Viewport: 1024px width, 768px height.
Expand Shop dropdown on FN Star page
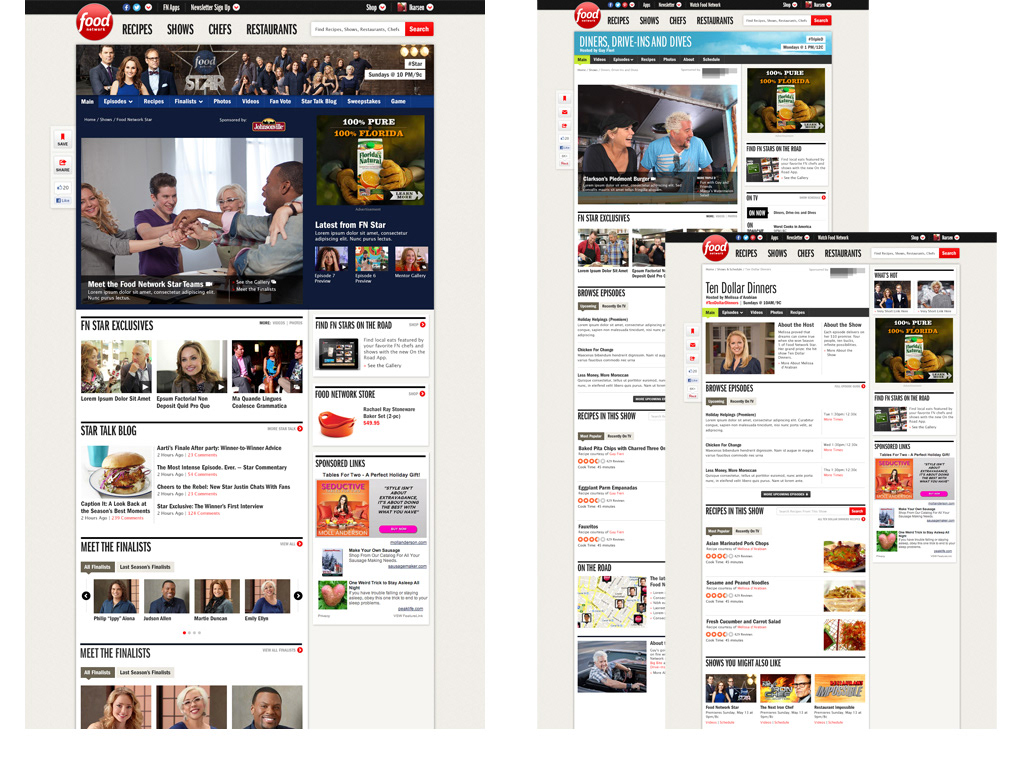383,7
